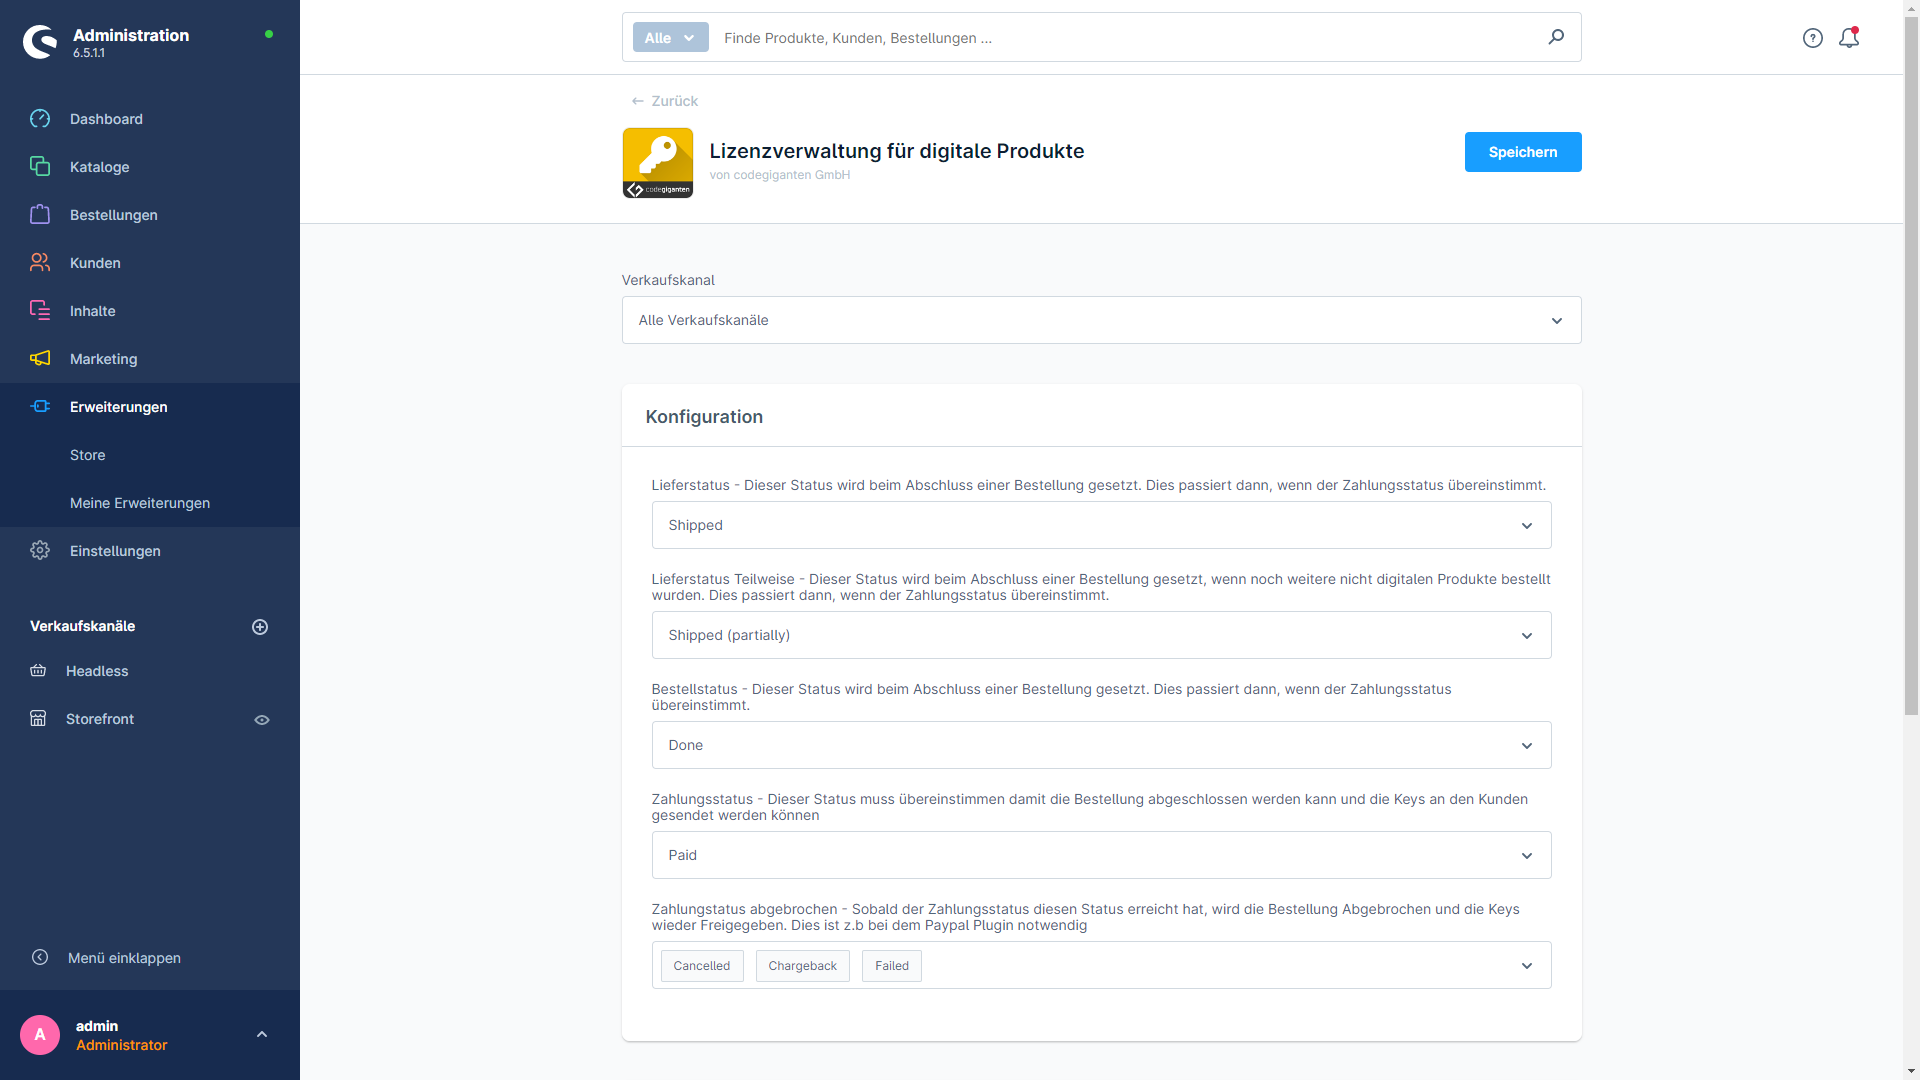This screenshot has height=1080, width=1920.
Task: Click the Marketing megaphone icon
Action: [x=40, y=359]
